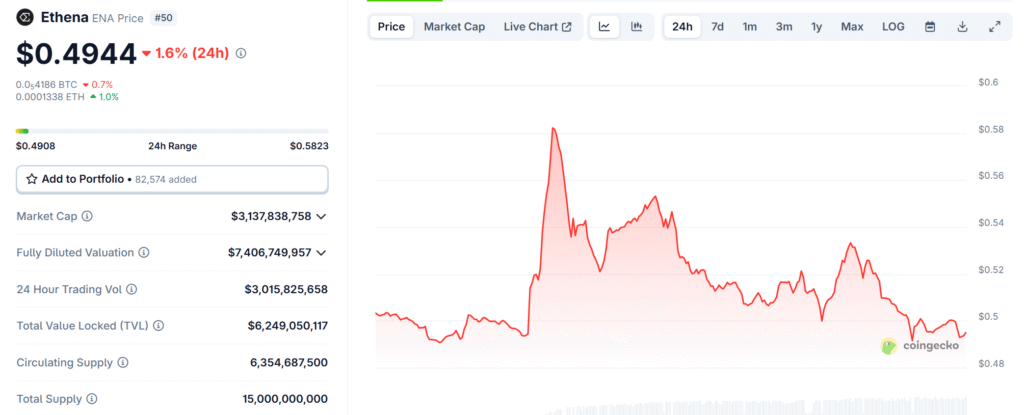Open the Live Chart tab

click(x=537, y=27)
